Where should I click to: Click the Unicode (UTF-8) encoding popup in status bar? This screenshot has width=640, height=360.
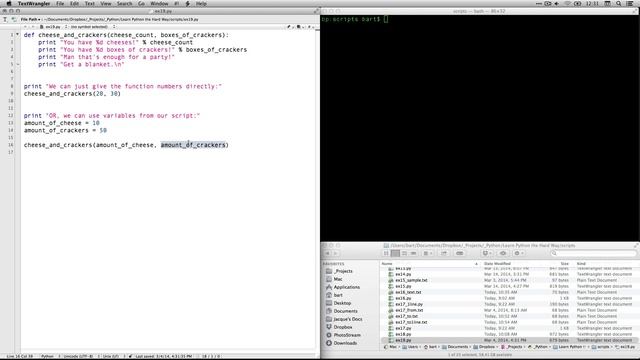coord(80,356)
